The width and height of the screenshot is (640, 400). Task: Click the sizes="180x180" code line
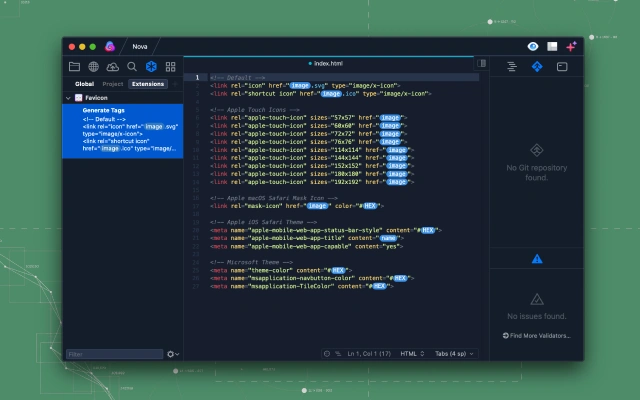coord(312,174)
